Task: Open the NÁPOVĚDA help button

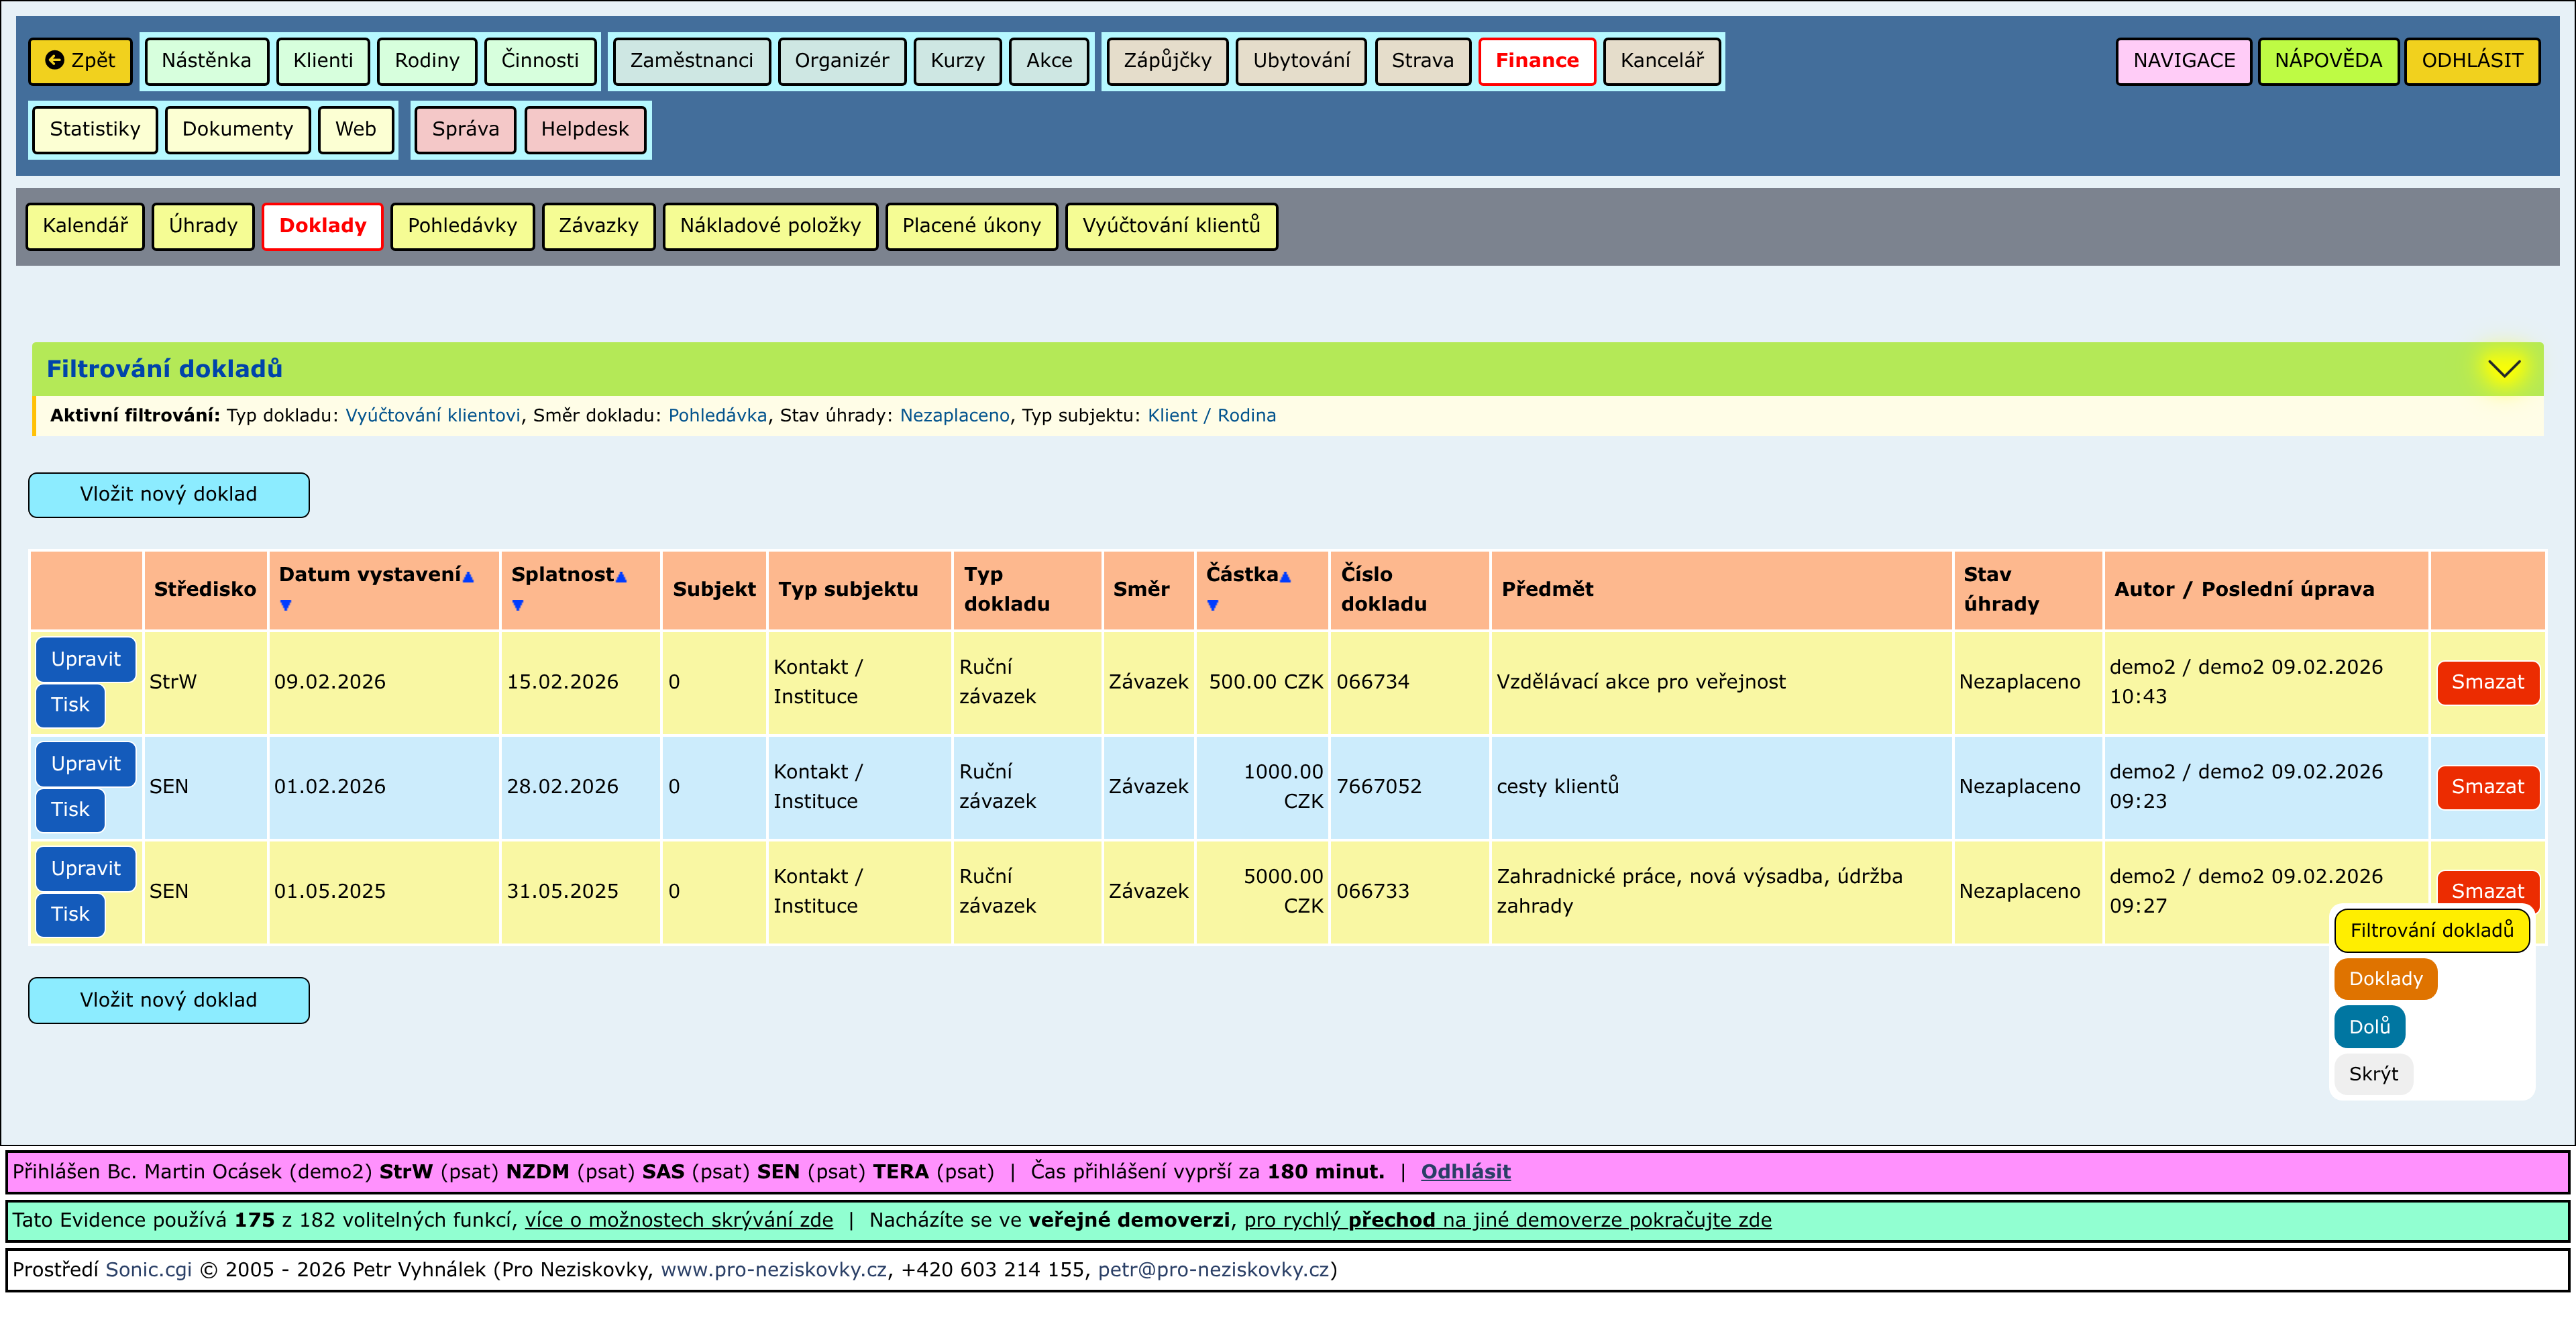Action: pyautogui.click(x=2327, y=61)
